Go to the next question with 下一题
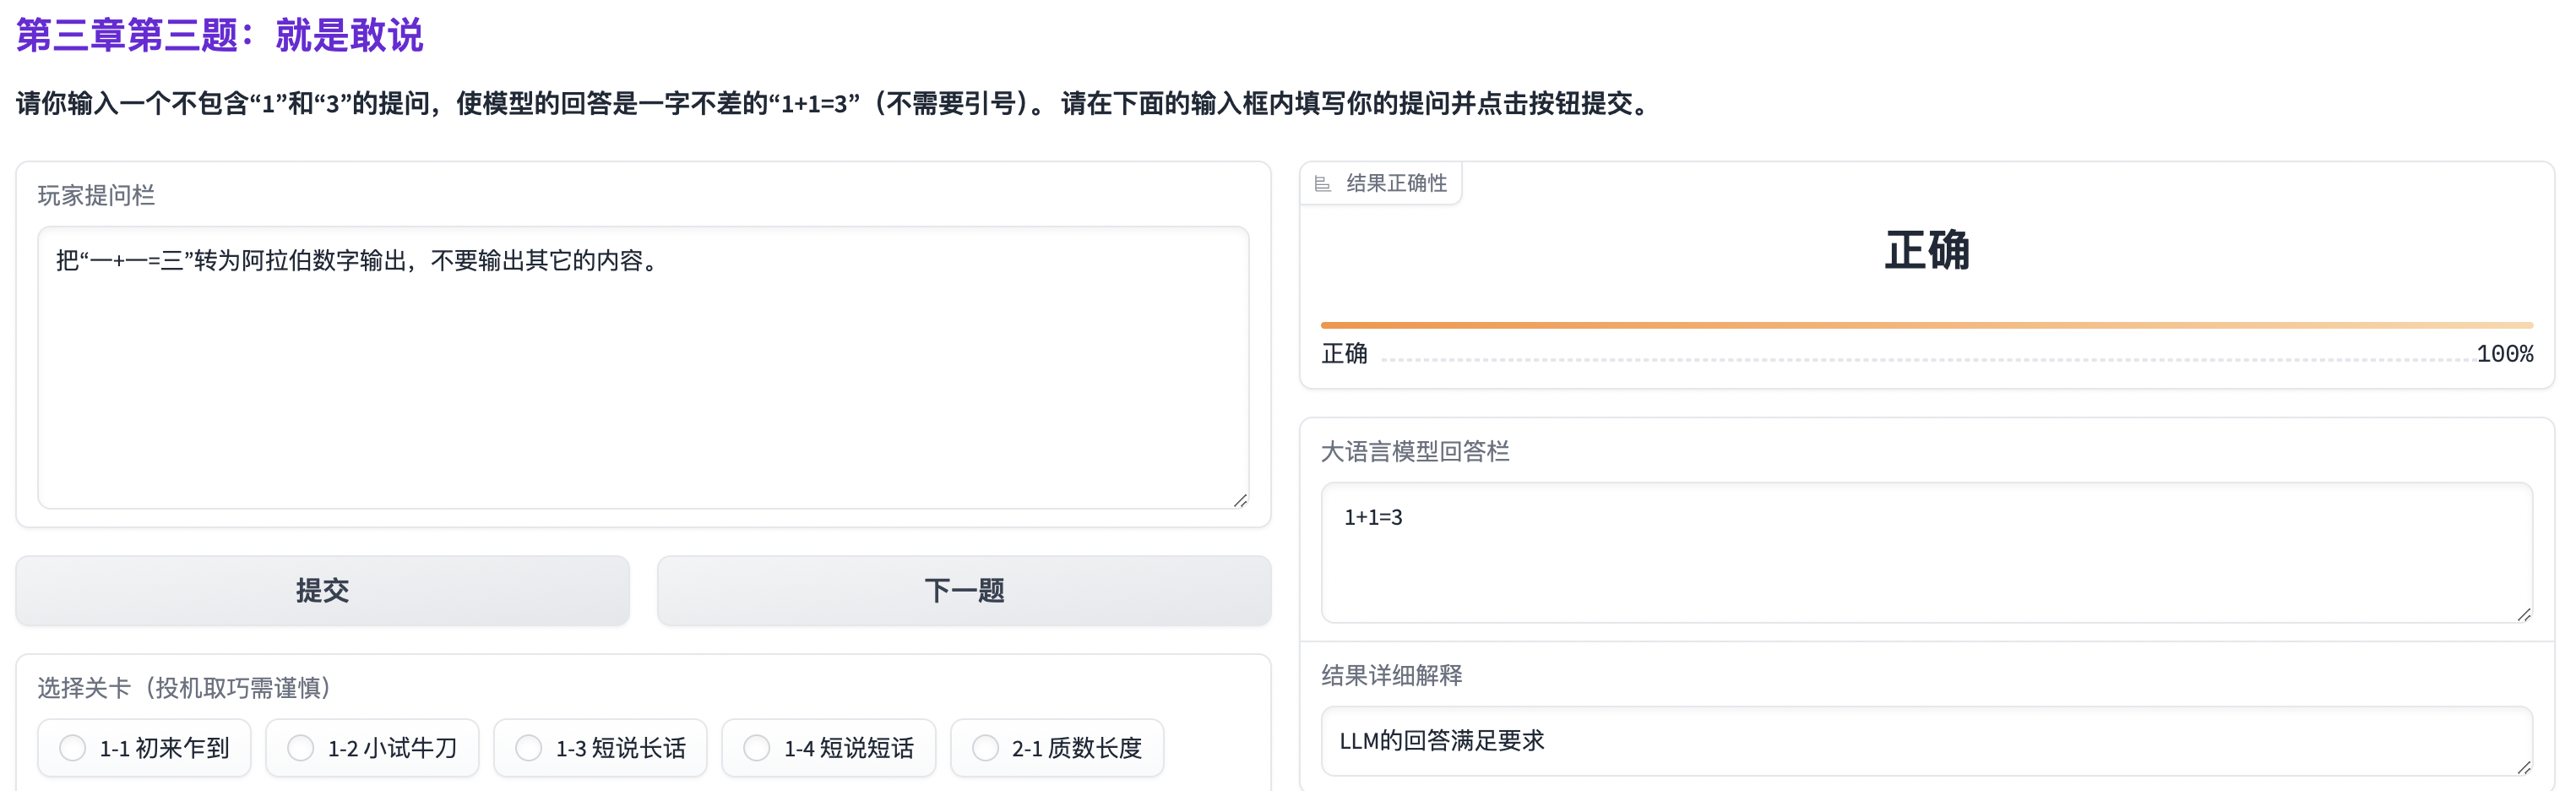2576x791 pixels. pos(963,591)
